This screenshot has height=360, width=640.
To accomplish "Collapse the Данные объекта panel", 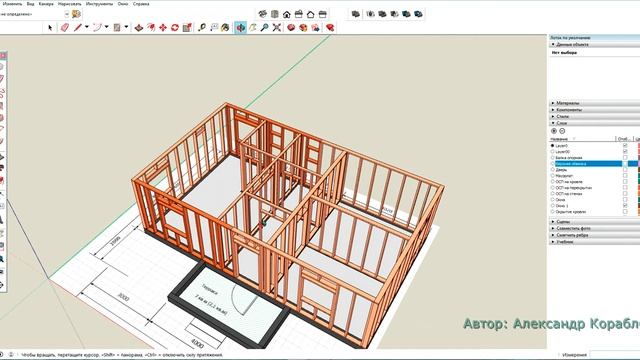I will click(x=594, y=44).
